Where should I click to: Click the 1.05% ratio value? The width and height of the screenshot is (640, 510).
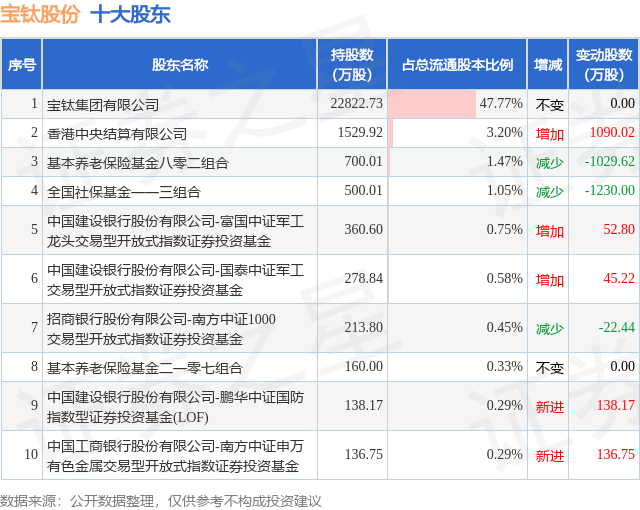click(504, 190)
